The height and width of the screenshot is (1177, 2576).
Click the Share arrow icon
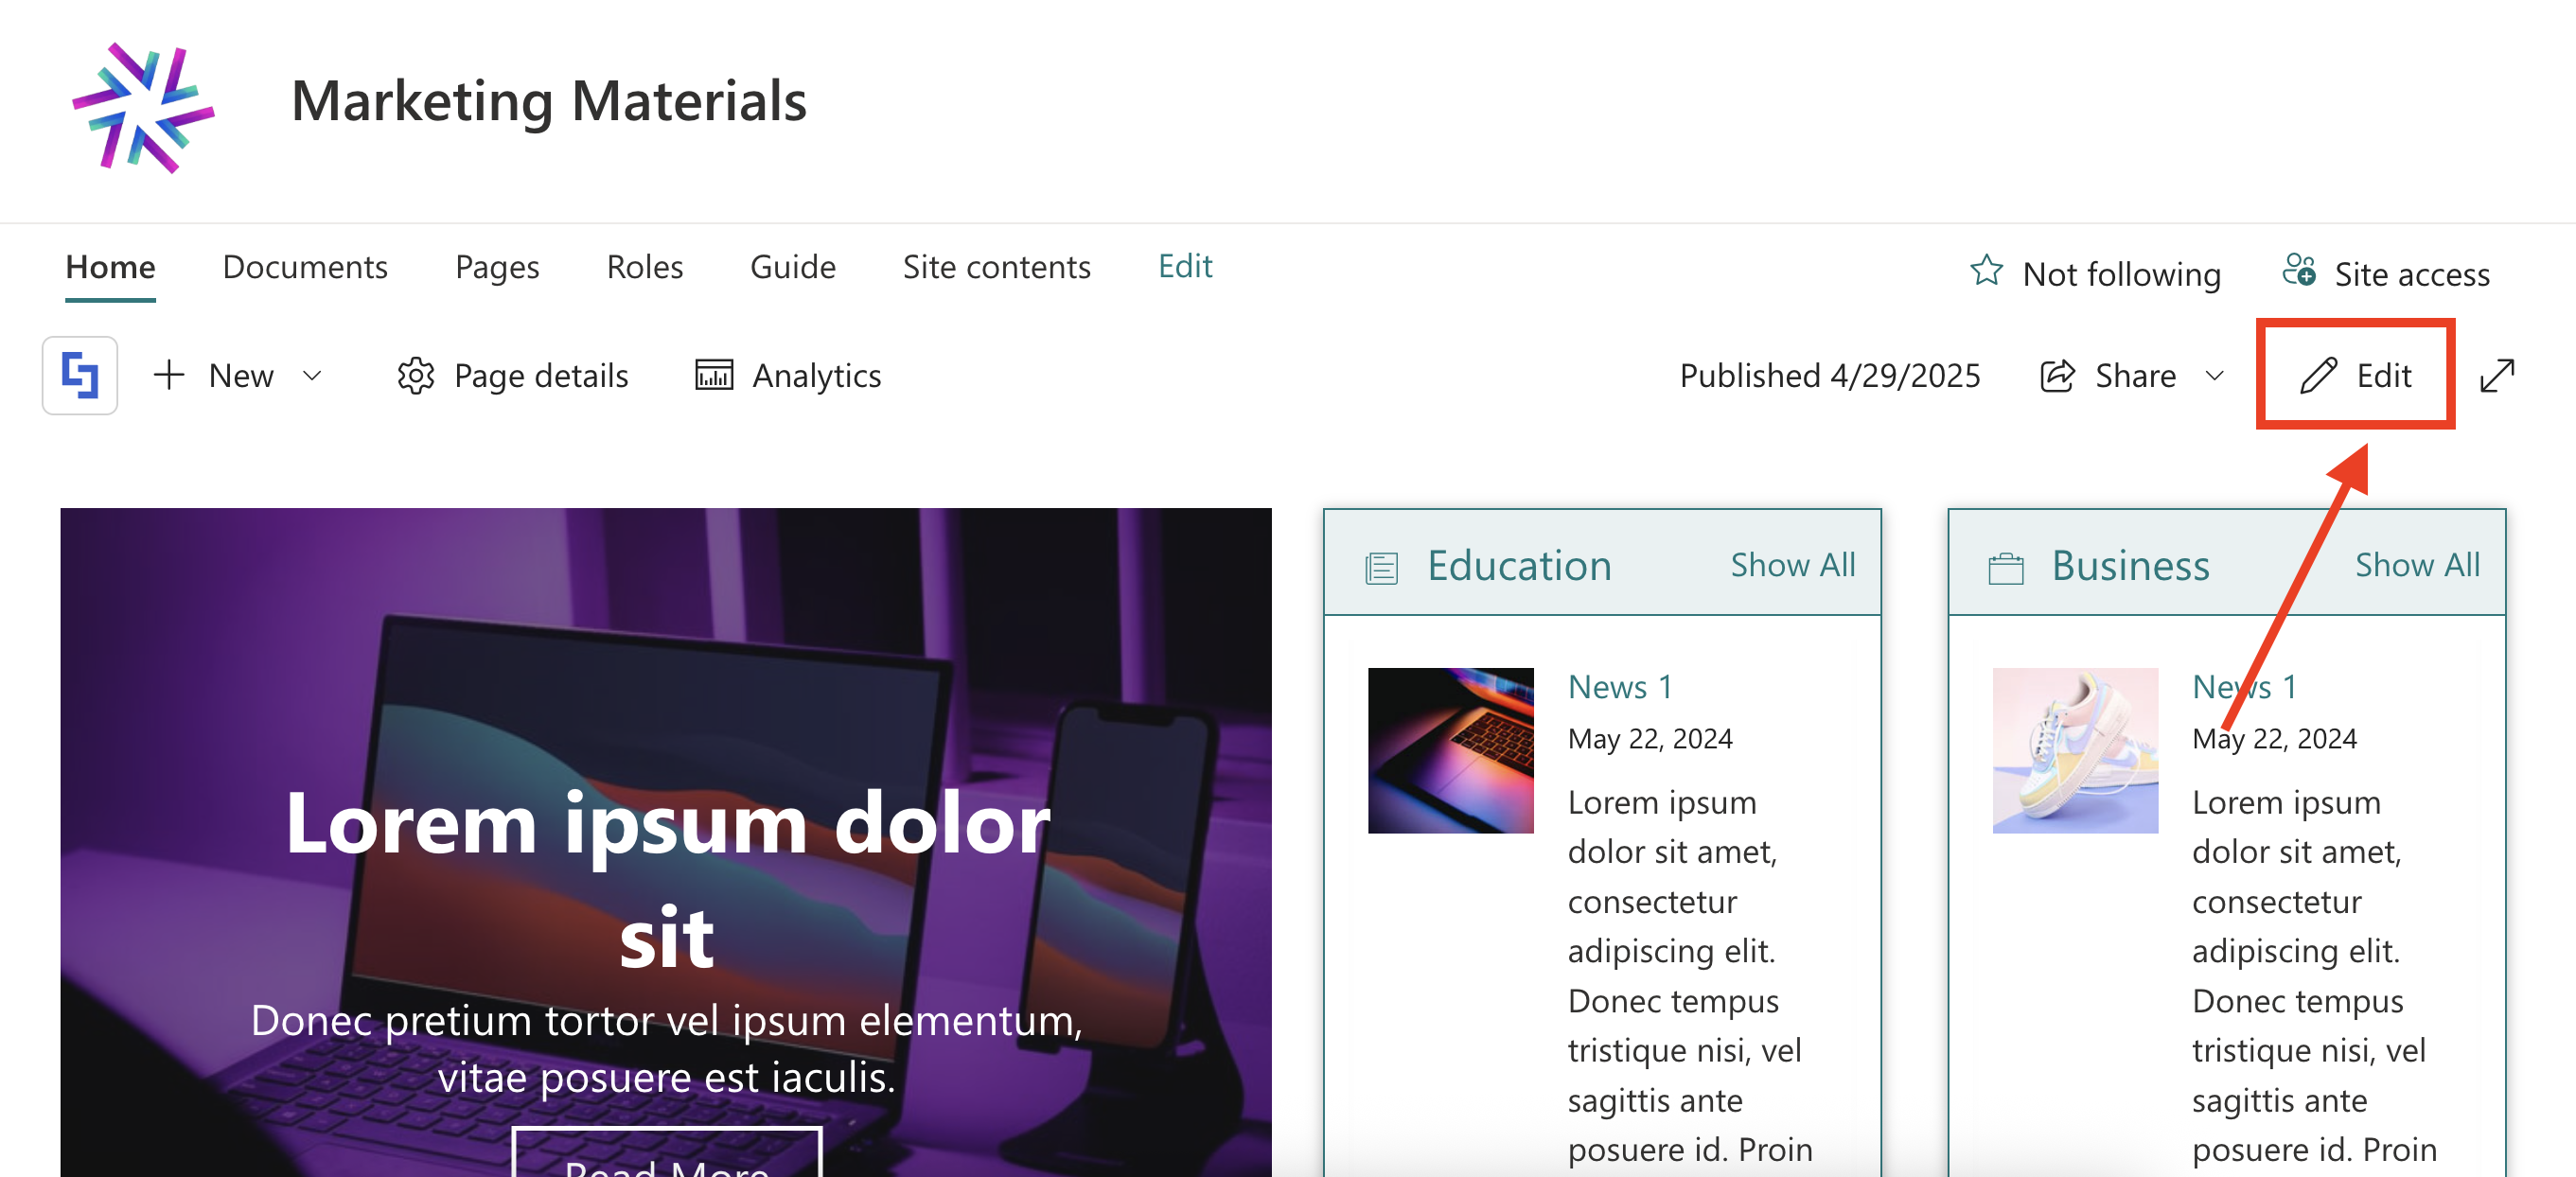2056,375
